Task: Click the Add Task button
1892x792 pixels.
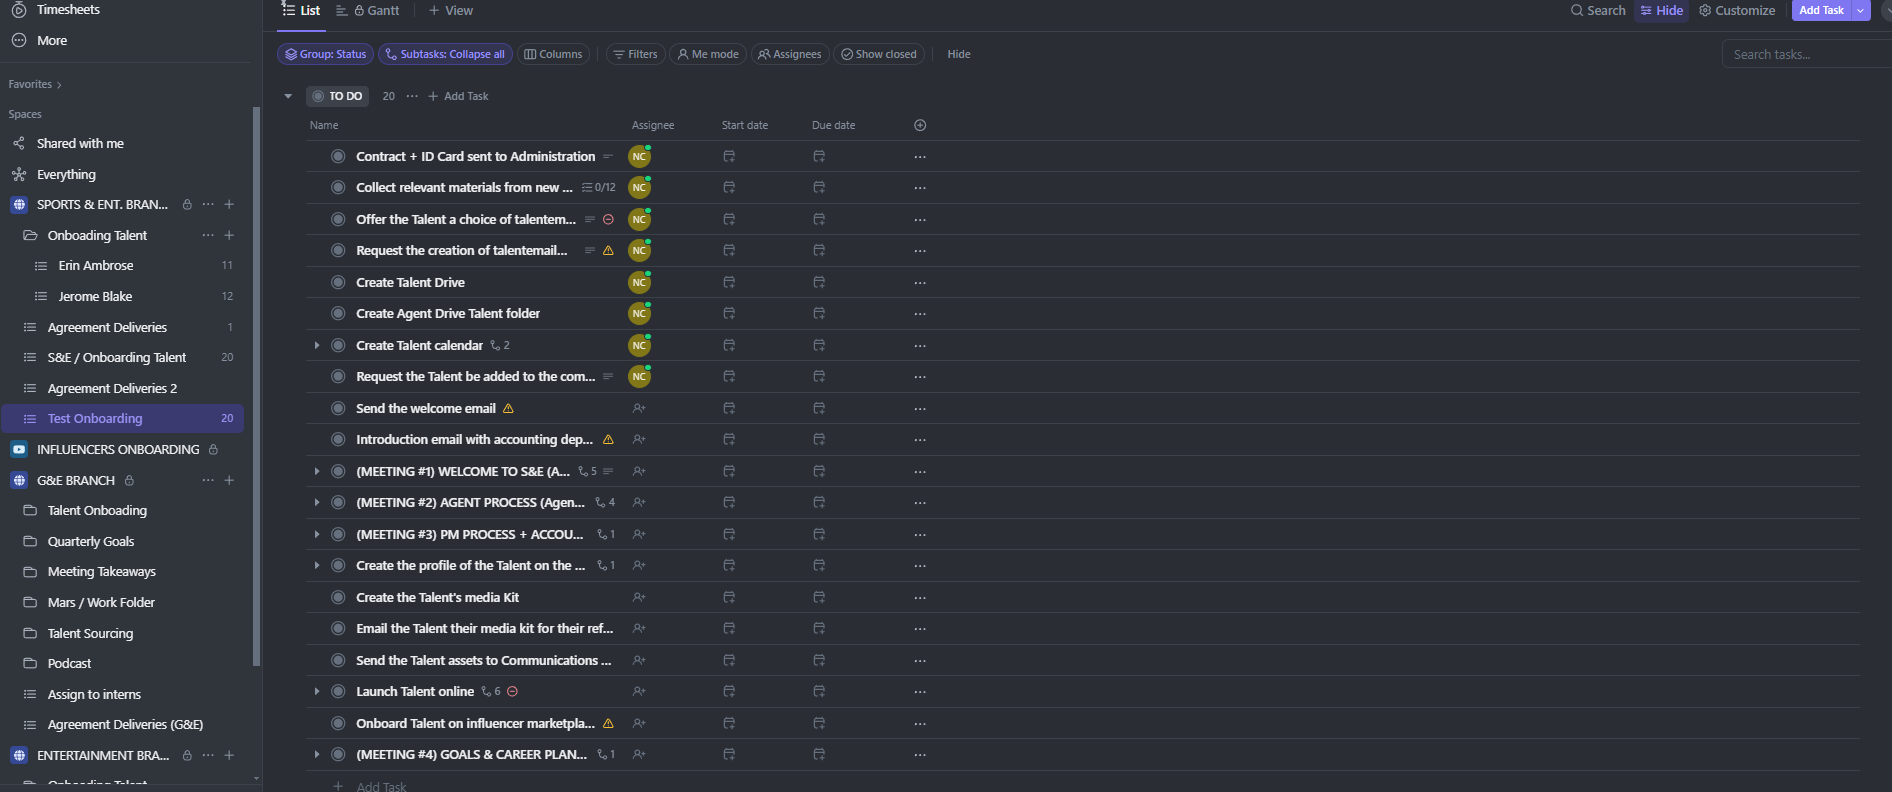Action: (x=1820, y=11)
